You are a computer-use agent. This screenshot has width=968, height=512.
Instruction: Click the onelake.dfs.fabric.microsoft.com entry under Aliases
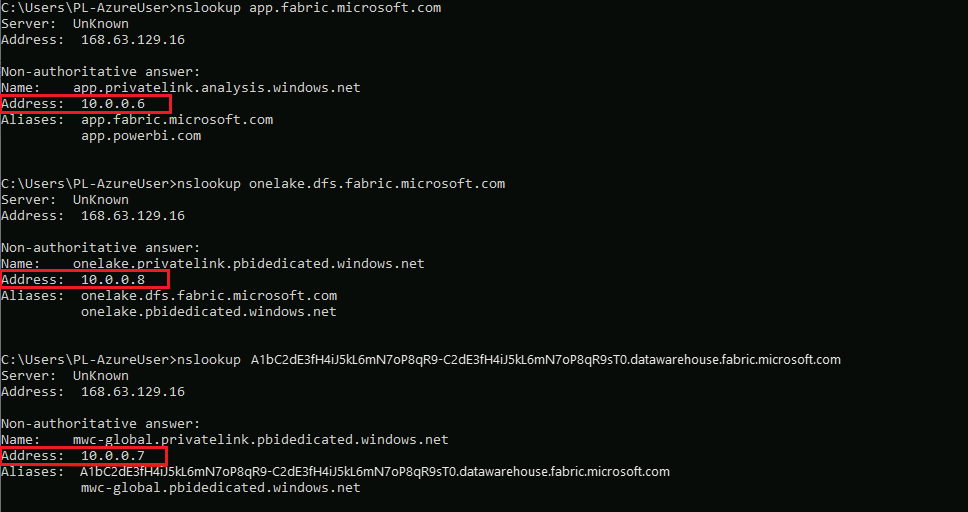coord(208,296)
